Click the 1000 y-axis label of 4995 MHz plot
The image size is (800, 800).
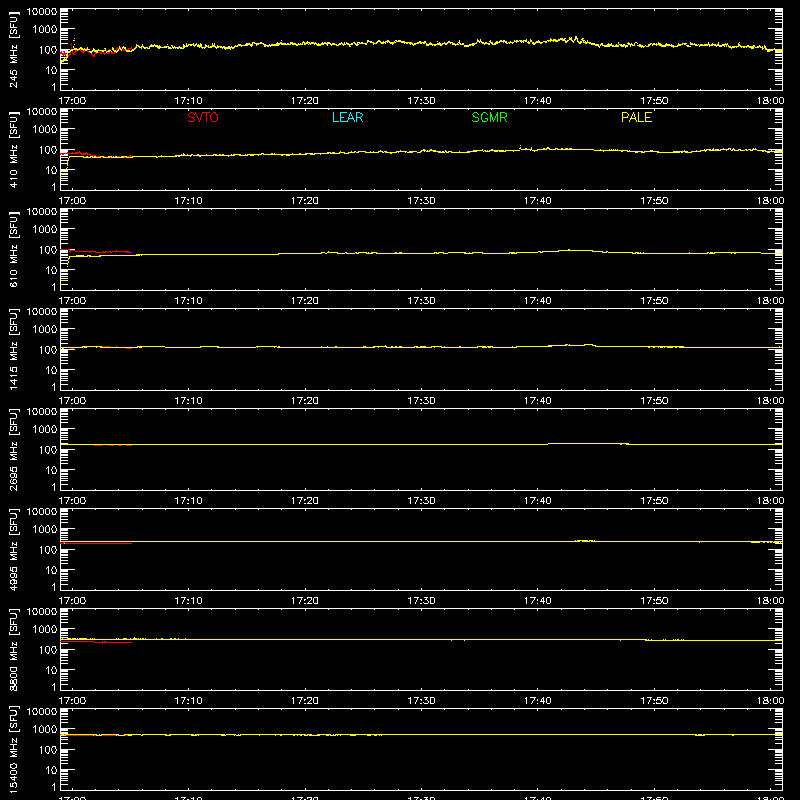point(45,530)
